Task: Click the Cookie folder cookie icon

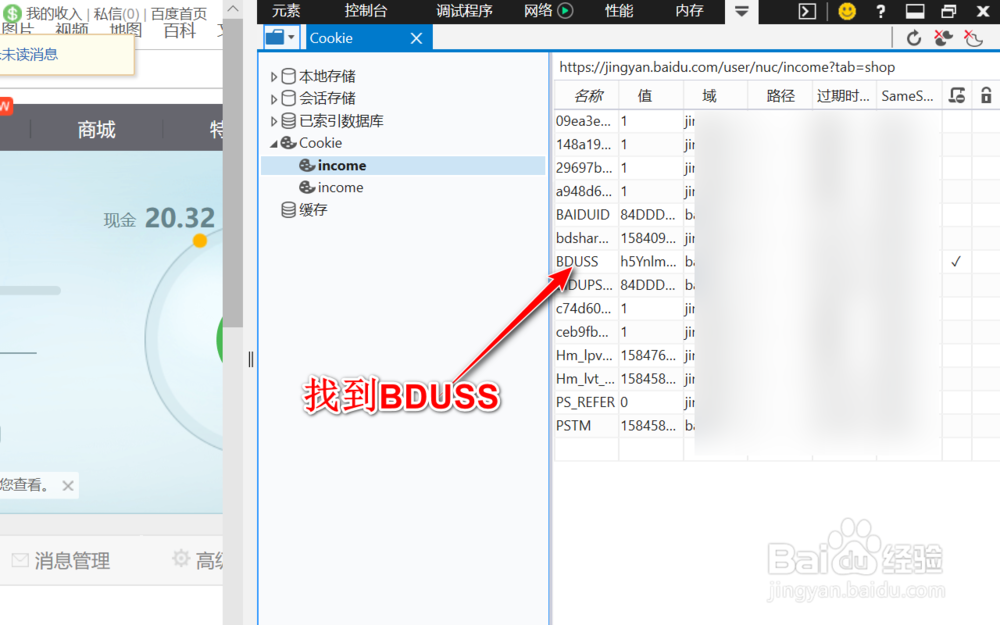Action: [x=288, y=143]
